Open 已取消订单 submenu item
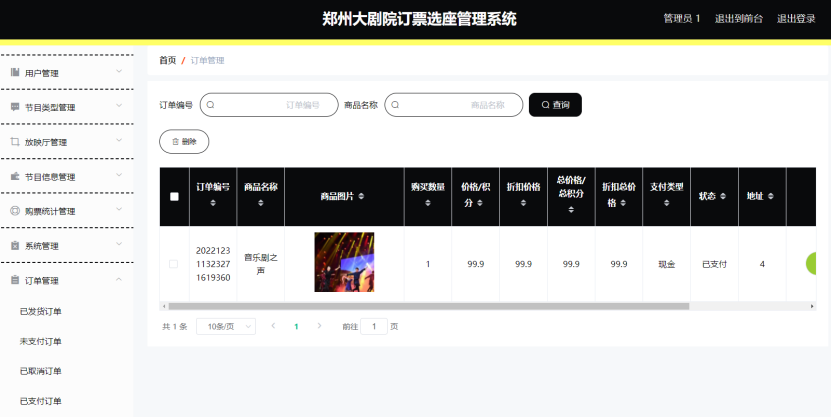 tap(40, 371)
